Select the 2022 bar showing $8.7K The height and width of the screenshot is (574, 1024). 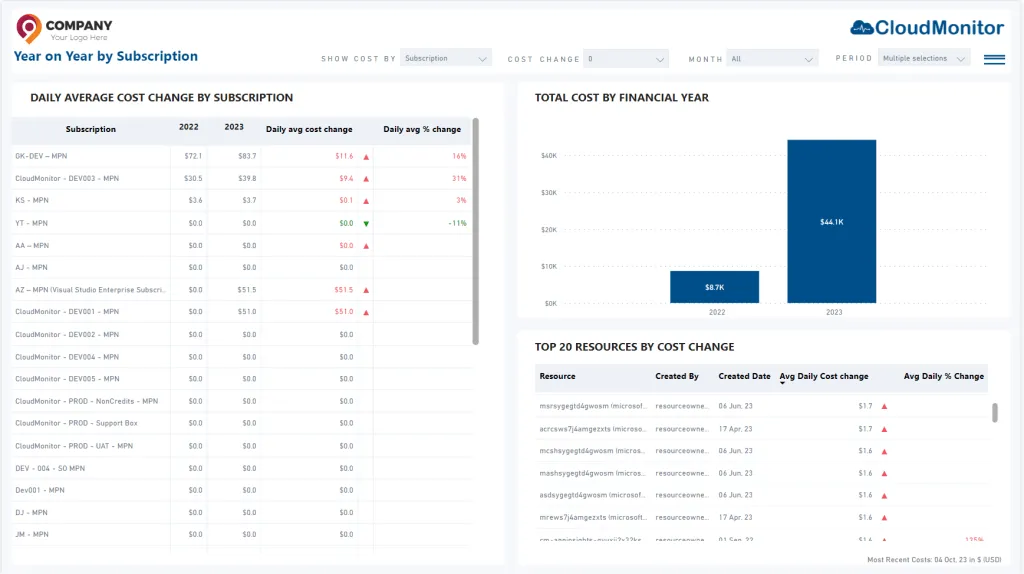714,287
